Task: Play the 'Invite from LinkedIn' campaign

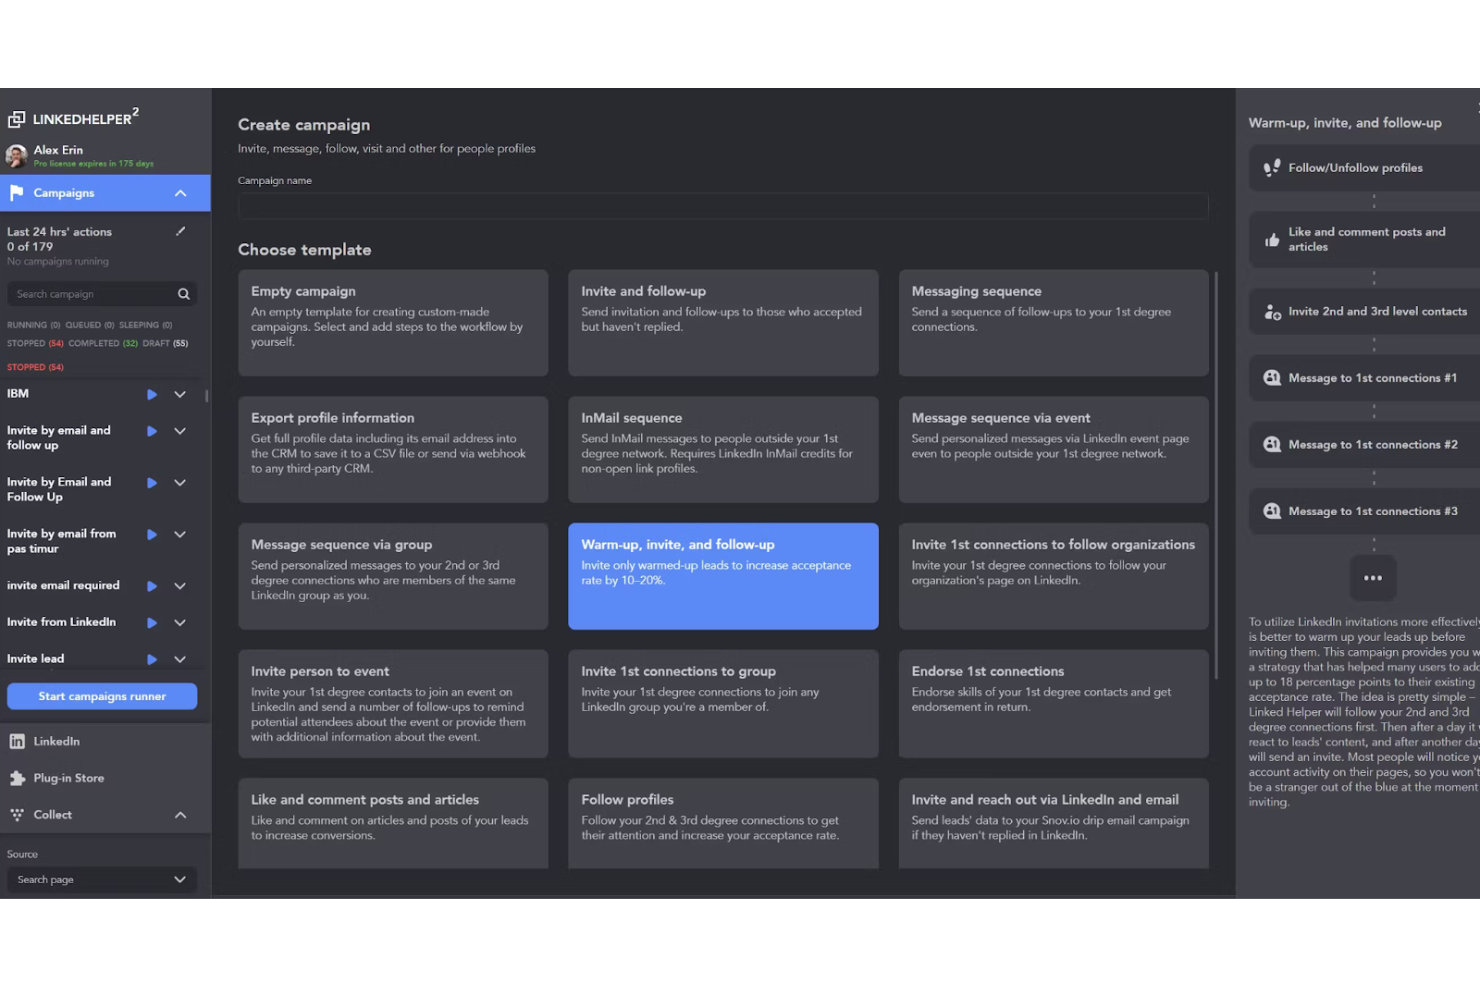Action: coord(152,622)
